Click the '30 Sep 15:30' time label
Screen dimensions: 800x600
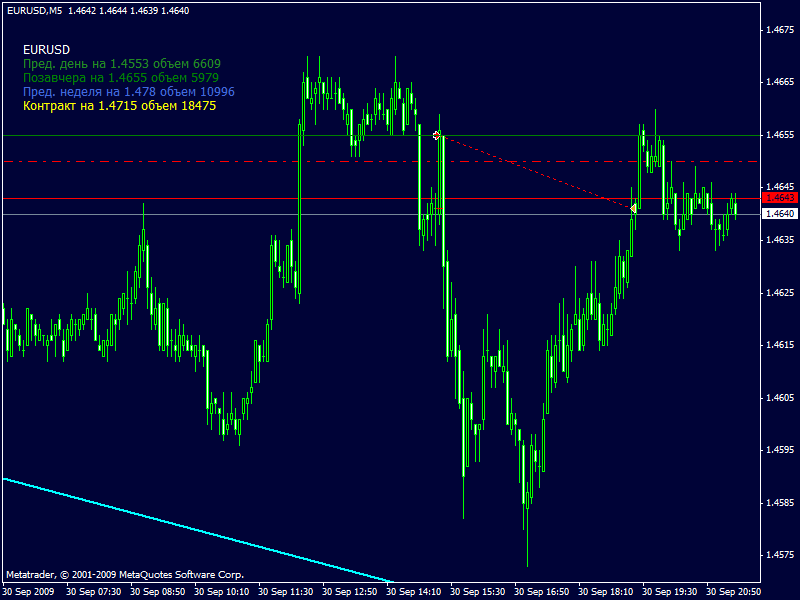pyautogui.click(x=478, y=592)
